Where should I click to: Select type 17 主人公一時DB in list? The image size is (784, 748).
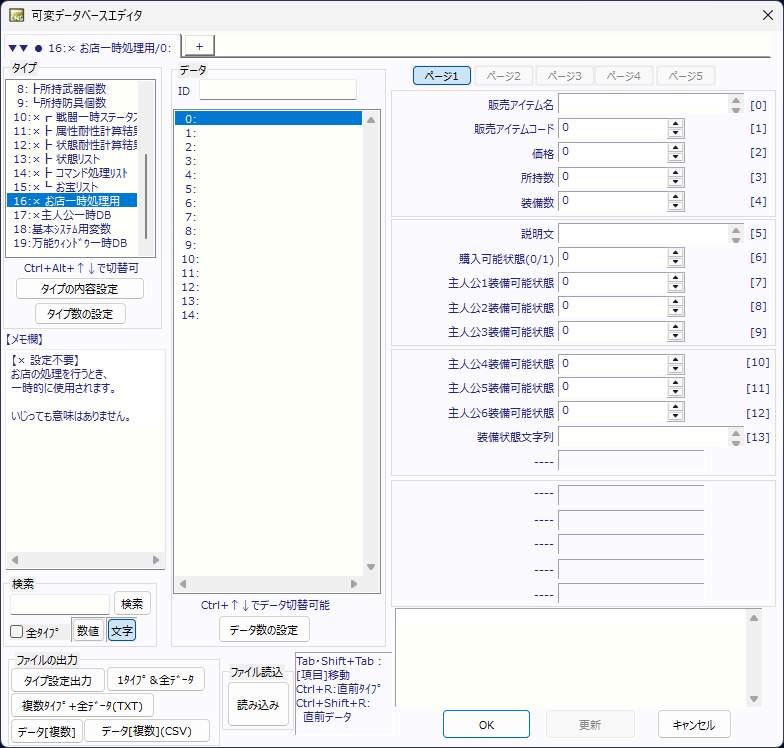[72, 215]
